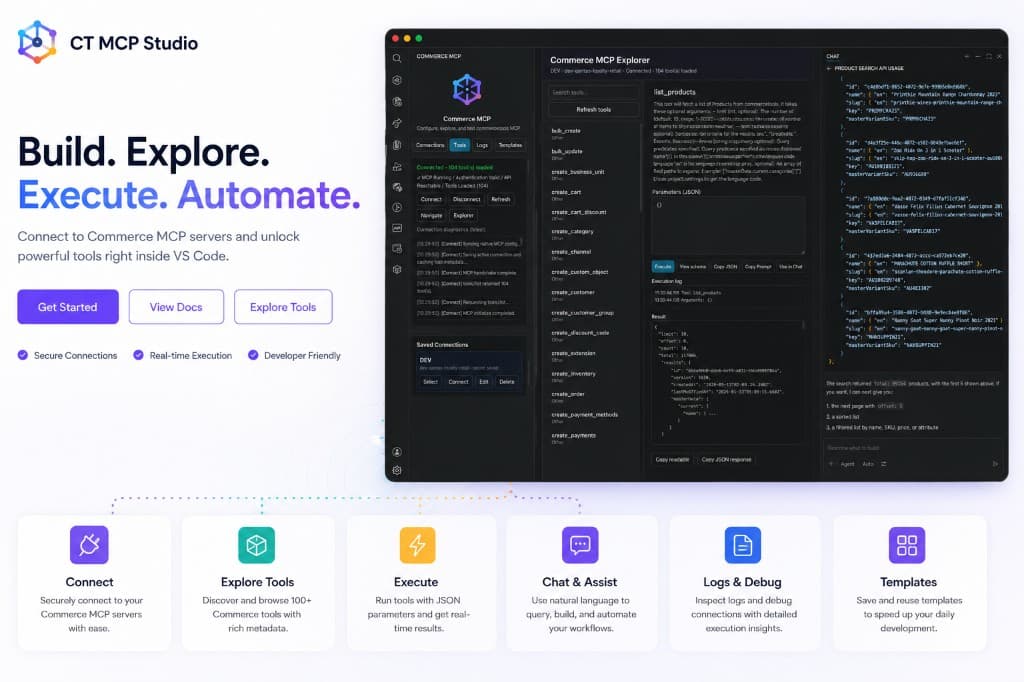Click the search icon in the activity bar
1024x682 pixels.
tap(397, 59)
